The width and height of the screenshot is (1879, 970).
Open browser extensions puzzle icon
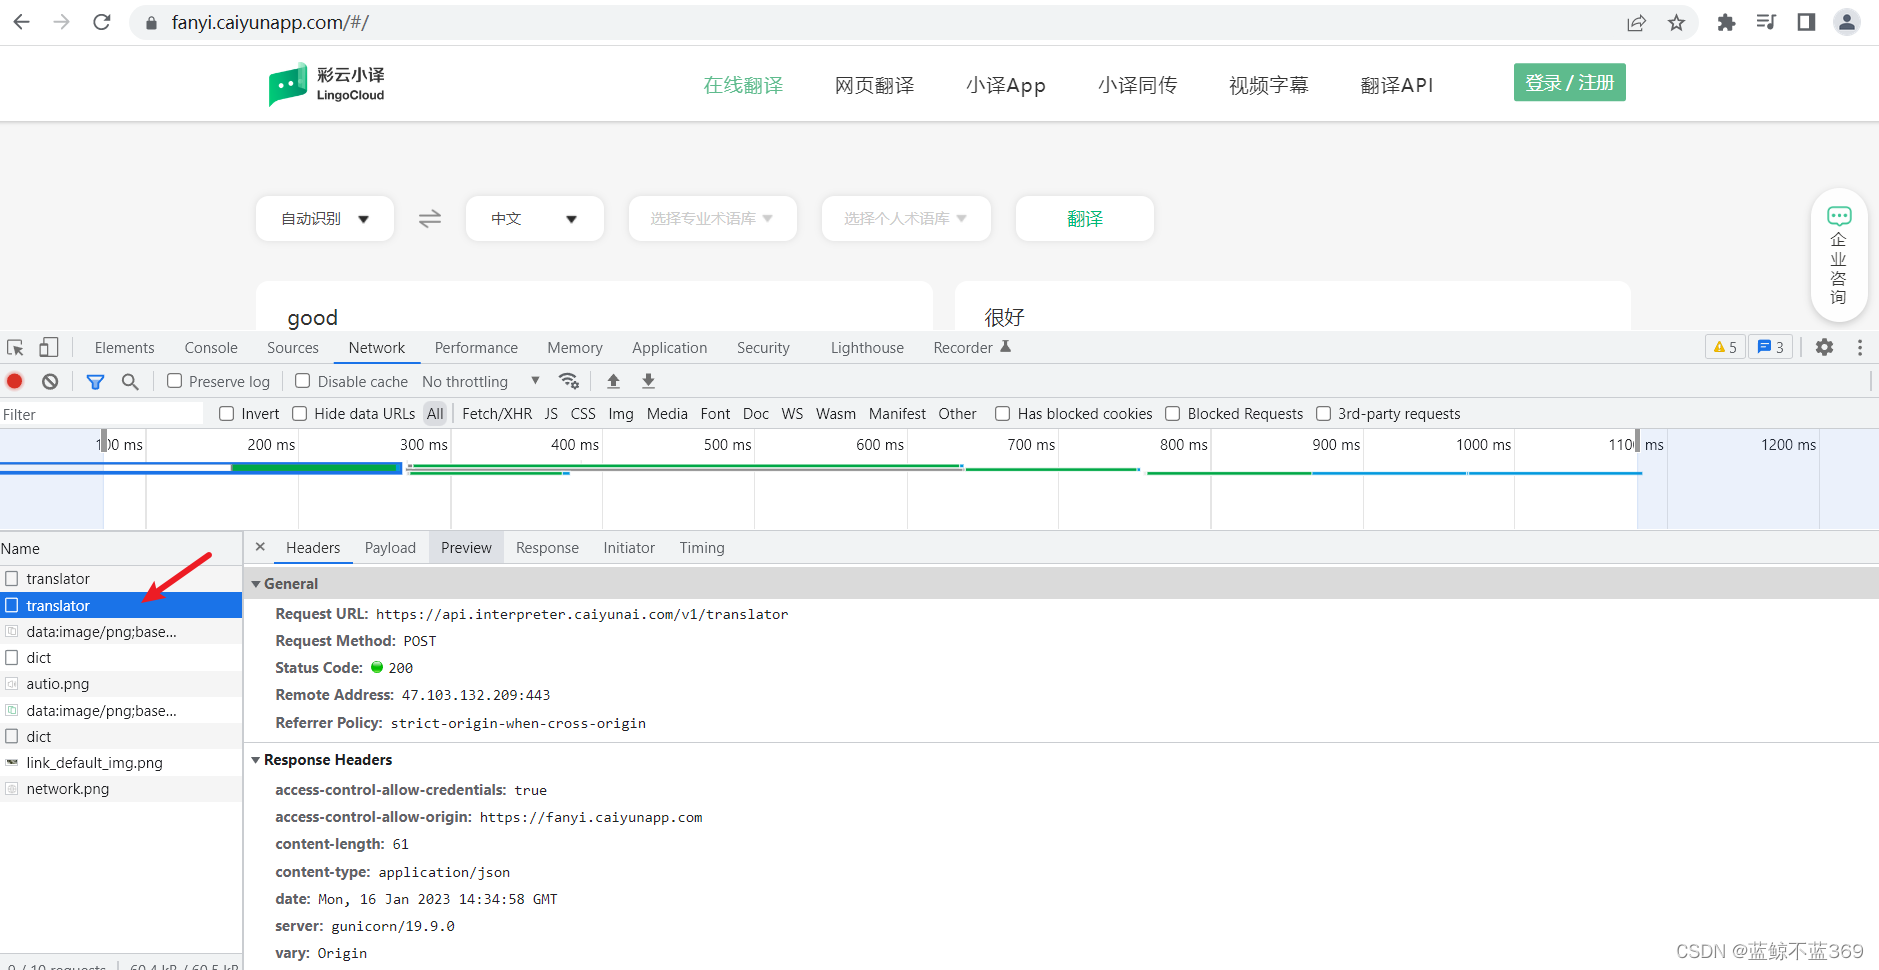(1726, 22)
